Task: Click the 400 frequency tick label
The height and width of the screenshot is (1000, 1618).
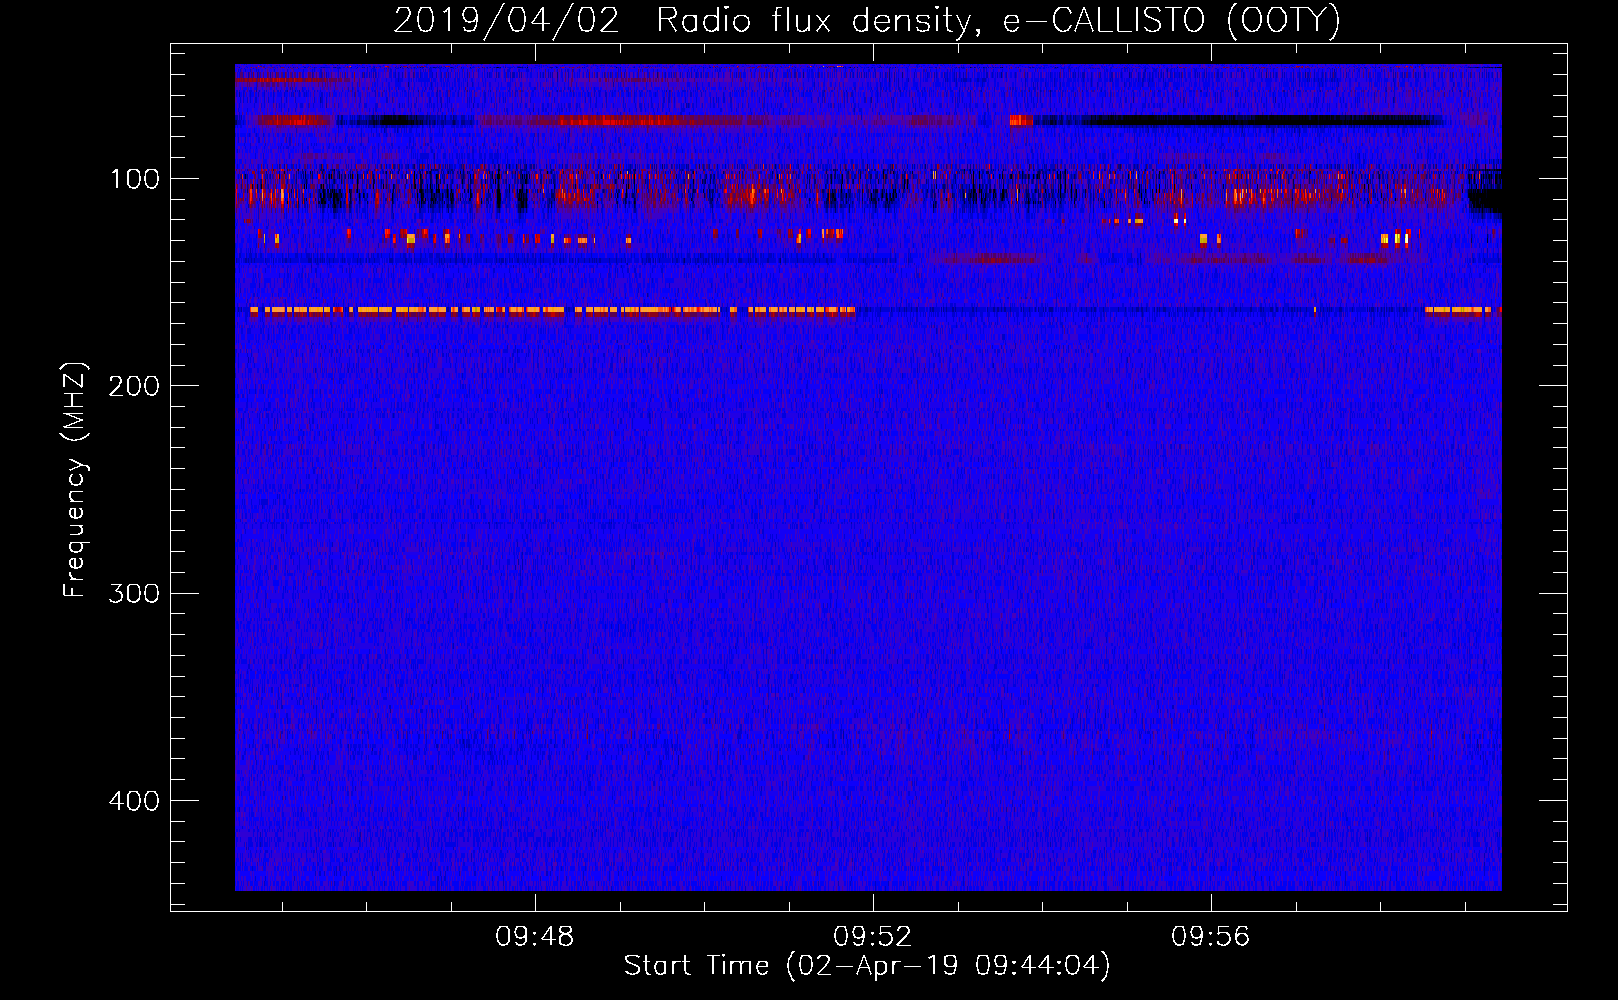Action: pyautogui.click(x=134, y=801)
